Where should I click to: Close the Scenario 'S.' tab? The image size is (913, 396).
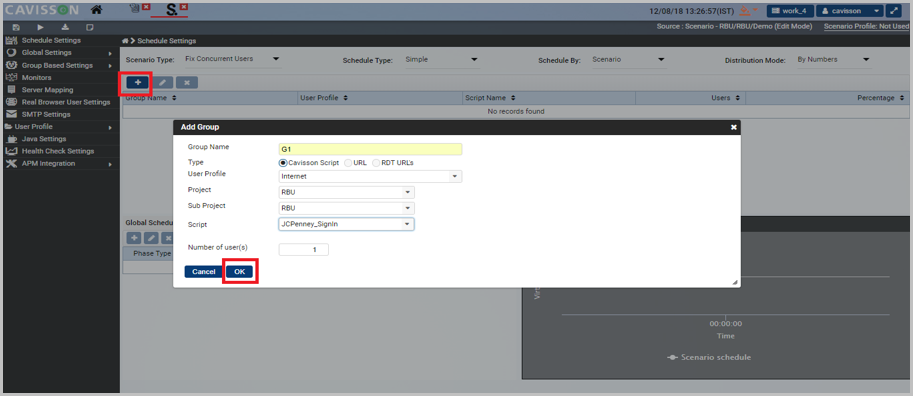tap(184, 7)
